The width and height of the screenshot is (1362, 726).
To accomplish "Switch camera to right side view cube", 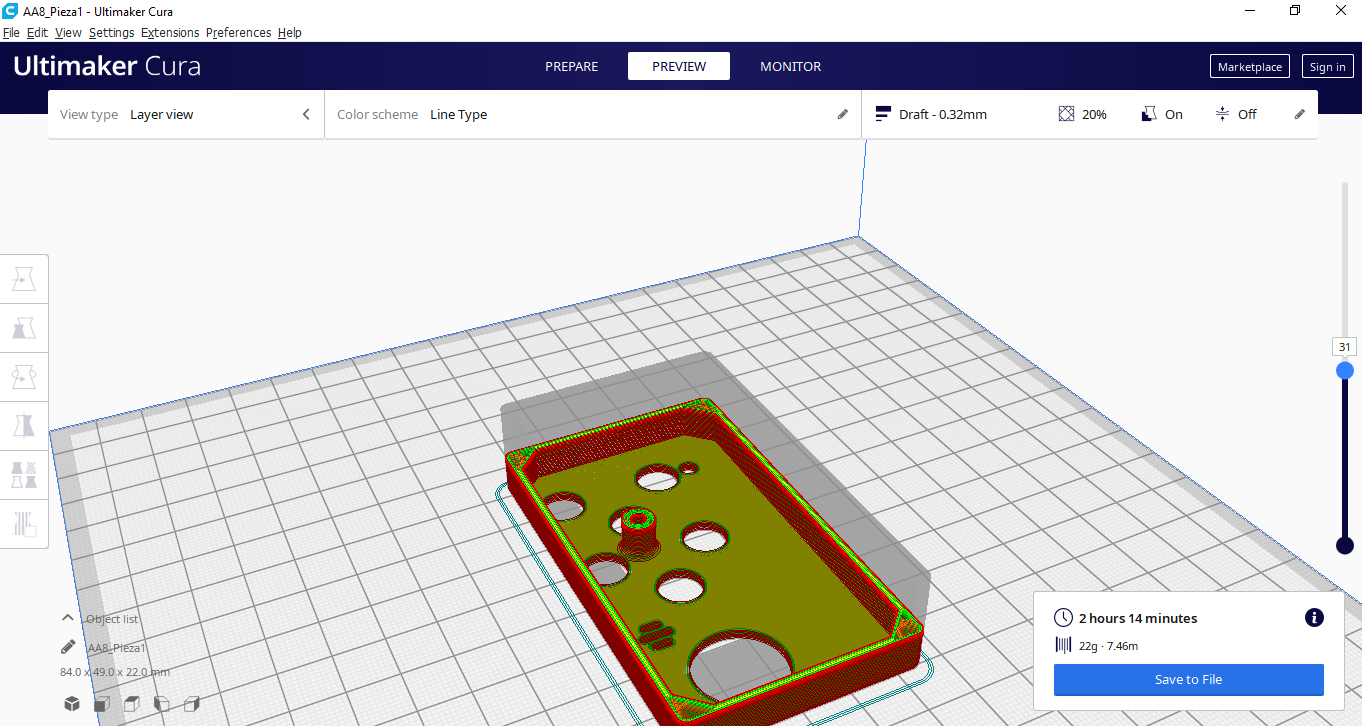I will pyautogui.click(x=192, y=704).
